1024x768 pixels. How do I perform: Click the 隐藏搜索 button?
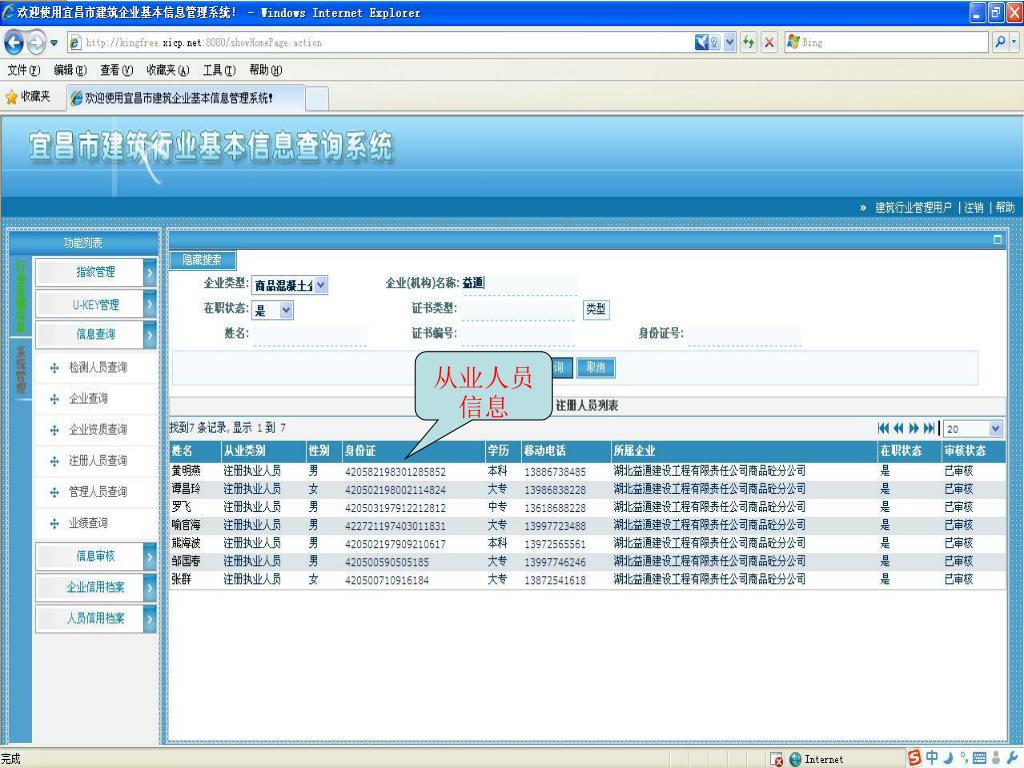(x=202, y=260)
